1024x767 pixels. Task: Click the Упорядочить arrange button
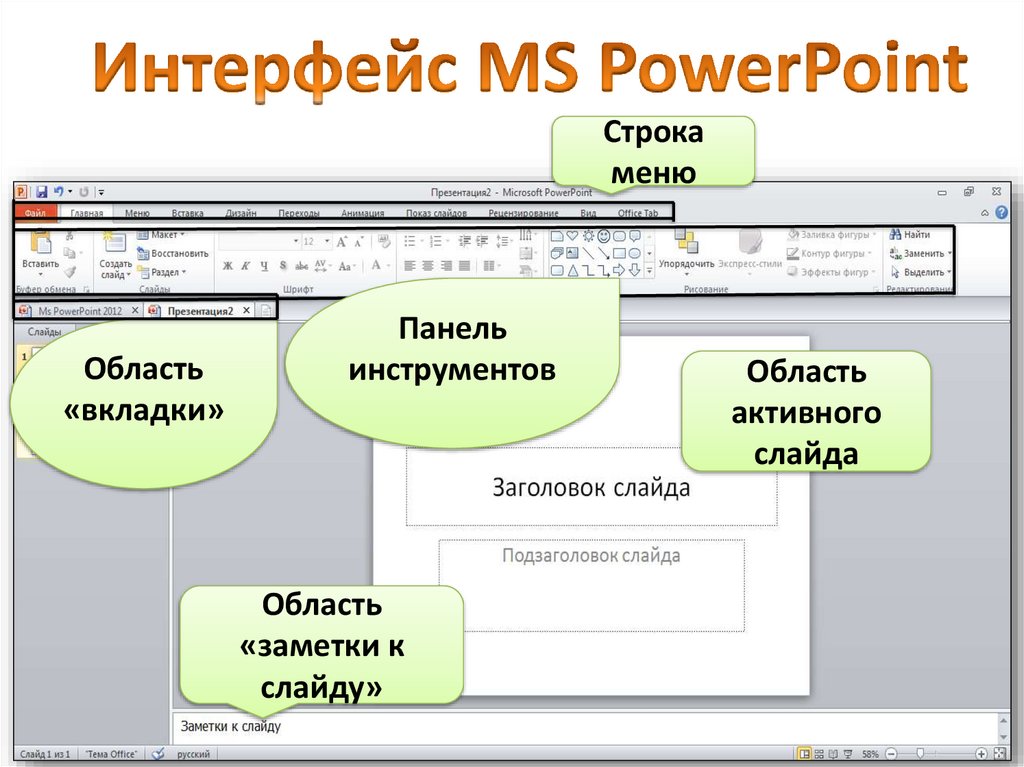(686, 252)
